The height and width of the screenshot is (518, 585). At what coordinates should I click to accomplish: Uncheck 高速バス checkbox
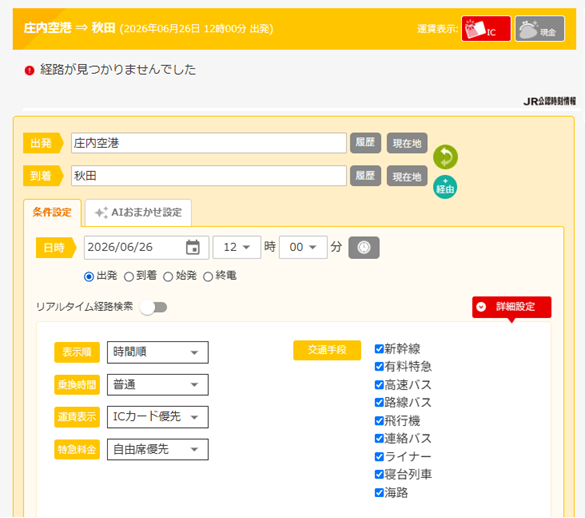379,384
